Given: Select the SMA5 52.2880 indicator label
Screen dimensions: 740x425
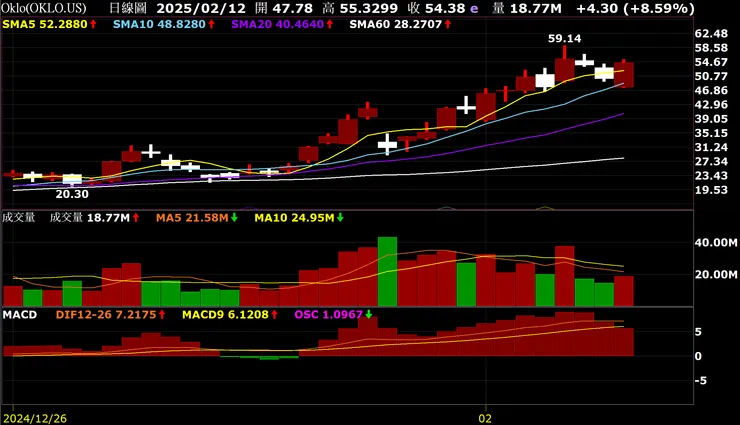Looking at the screenshot, I should 45,24.
